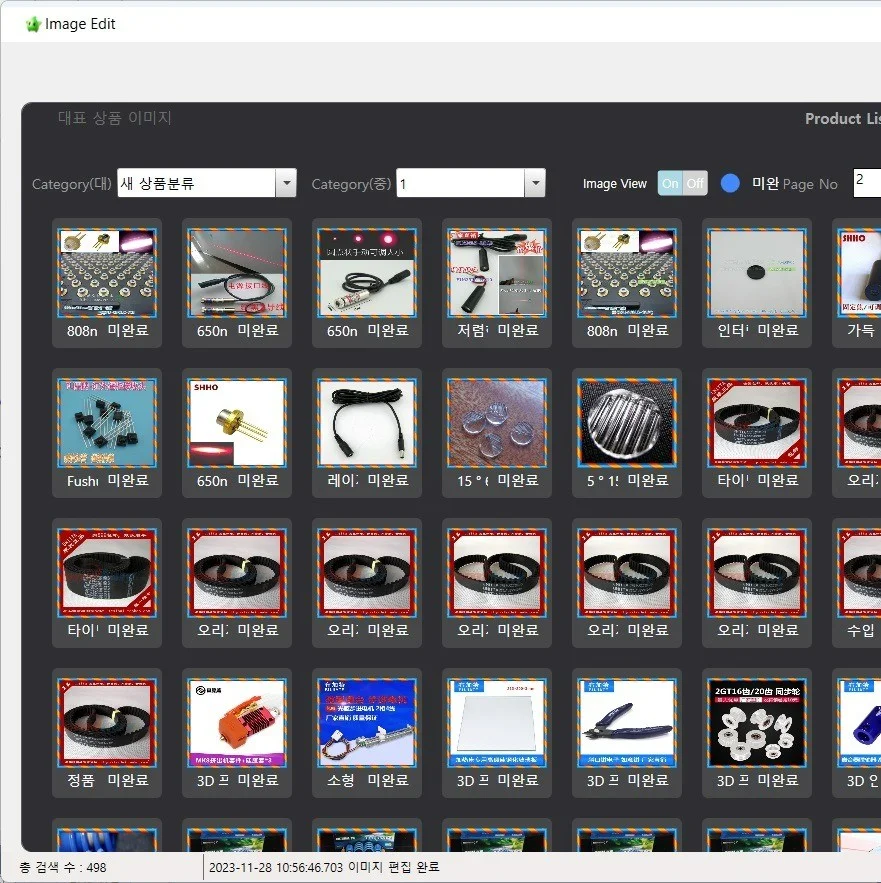
Task: Select the 인터 small black disc thumbnail
Action: click(757, 273)
